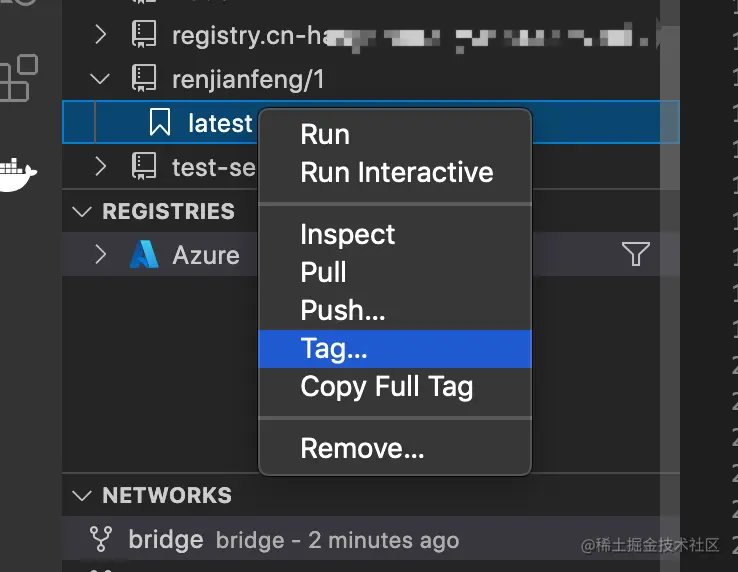Expand the registry.cn image node
This screenshot has width=738, height=572.
pos(100,35)
